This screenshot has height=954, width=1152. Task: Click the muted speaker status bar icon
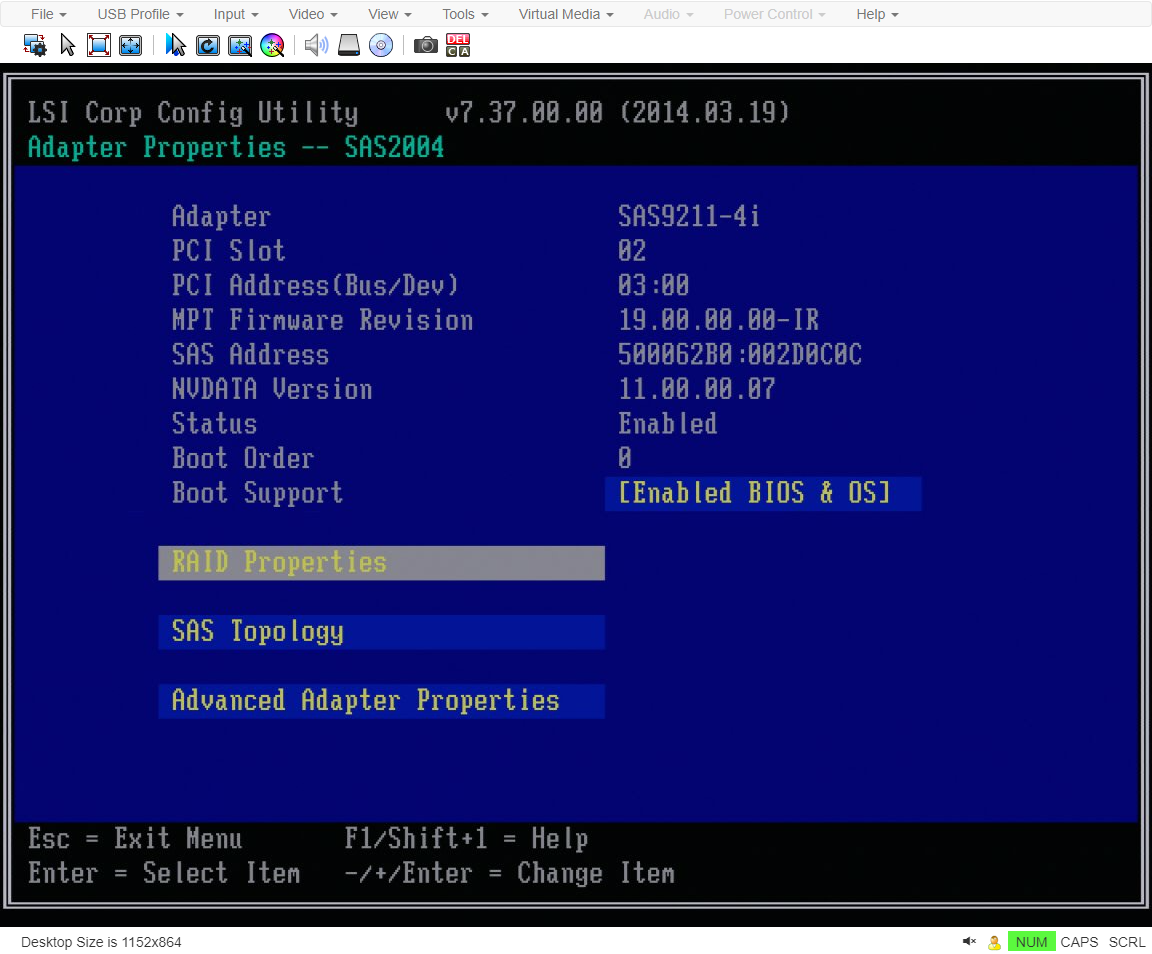tap(969, 942)
